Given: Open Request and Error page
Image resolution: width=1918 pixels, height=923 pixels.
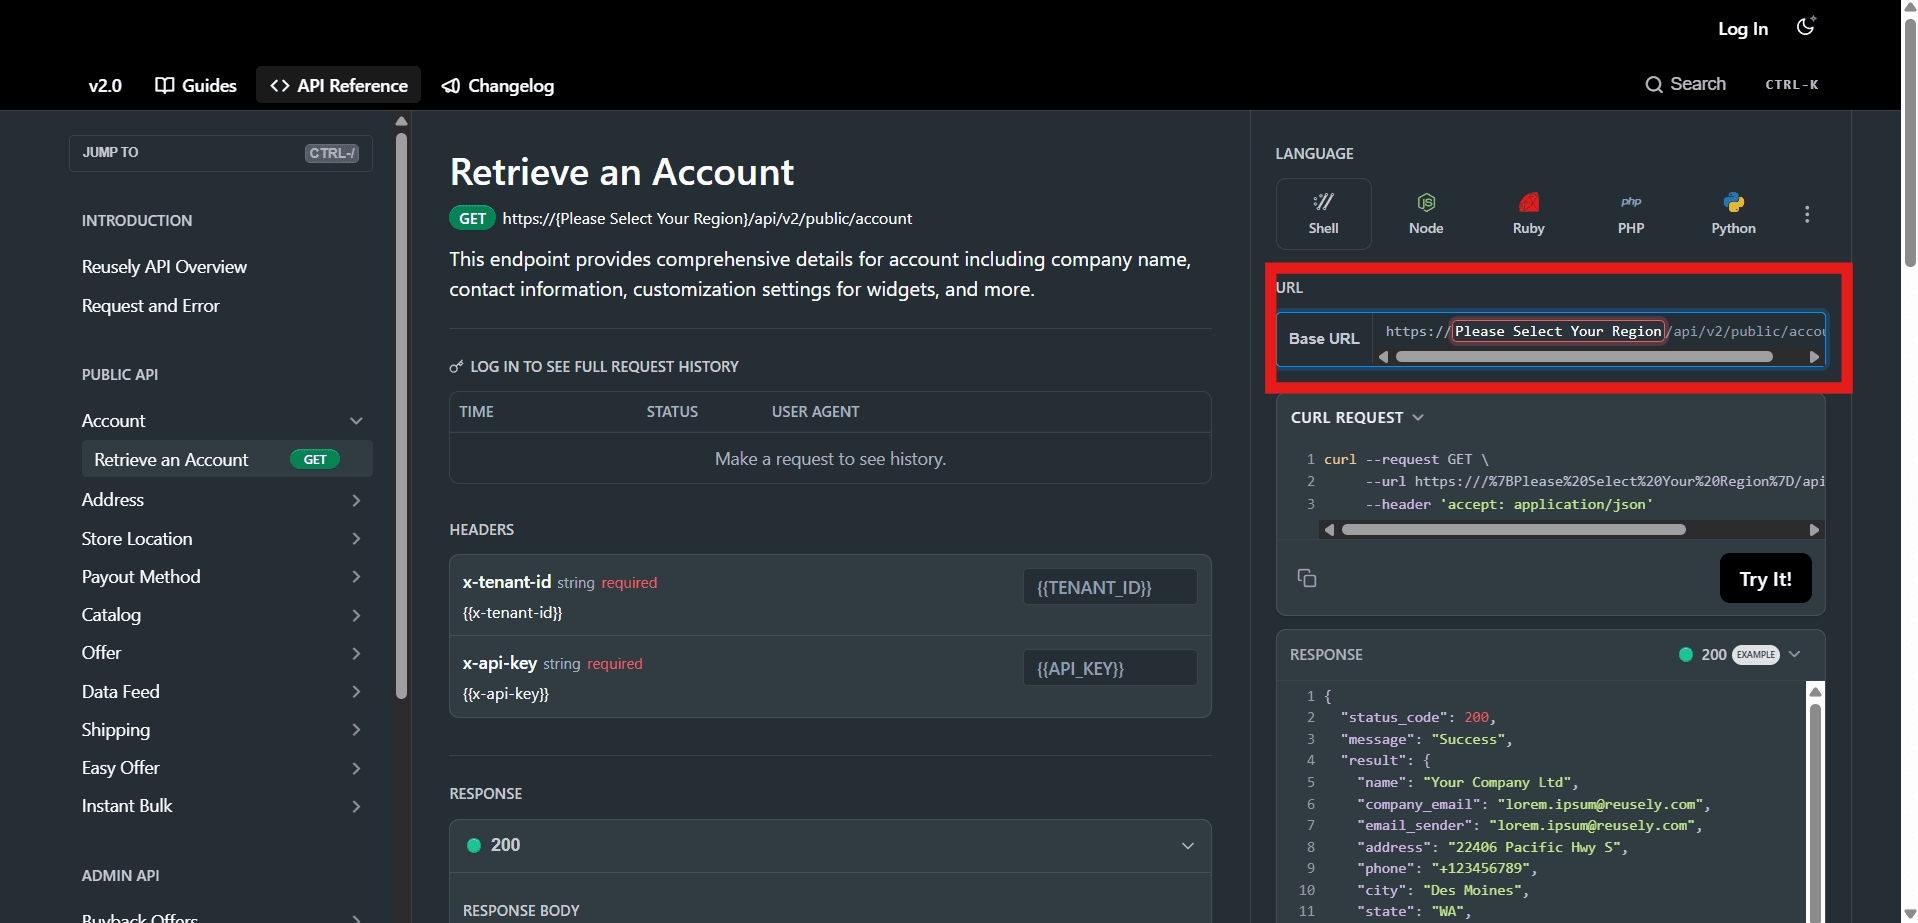Looking at the screenshot, I should click(150, 306).
